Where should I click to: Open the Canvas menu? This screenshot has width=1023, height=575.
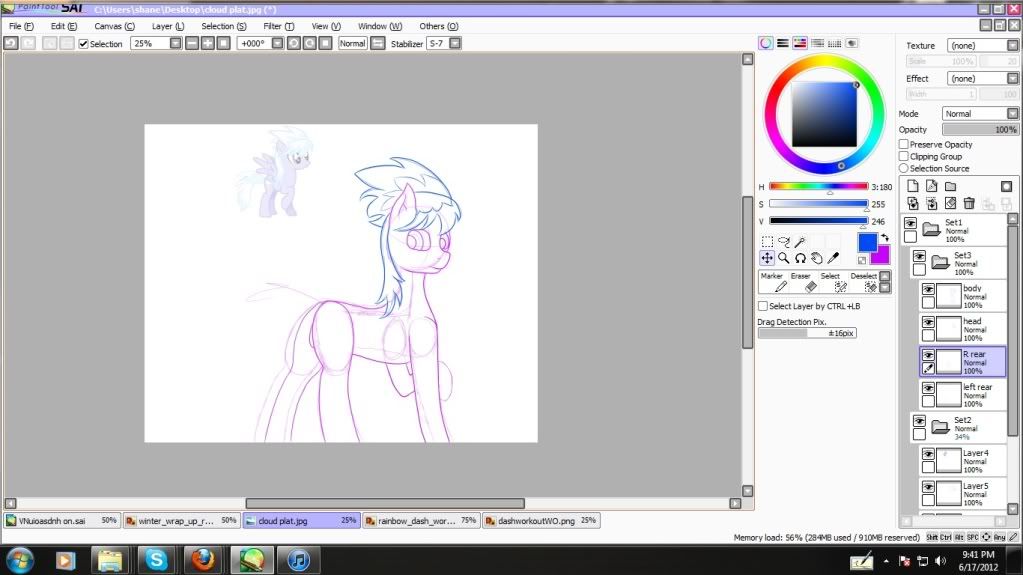114,26
